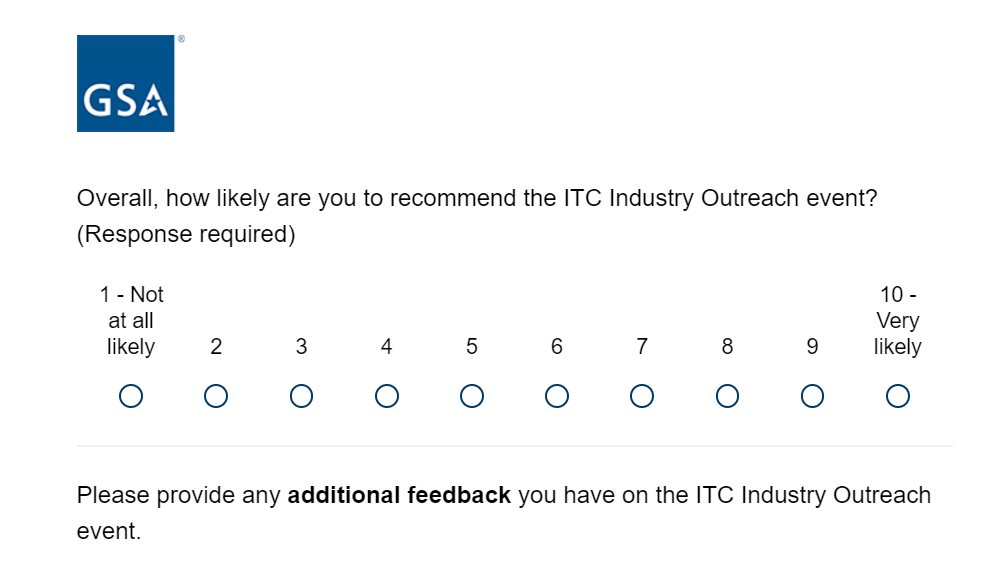
Task: Select rating 6 radio button
Action: click(x=557, y=396)
